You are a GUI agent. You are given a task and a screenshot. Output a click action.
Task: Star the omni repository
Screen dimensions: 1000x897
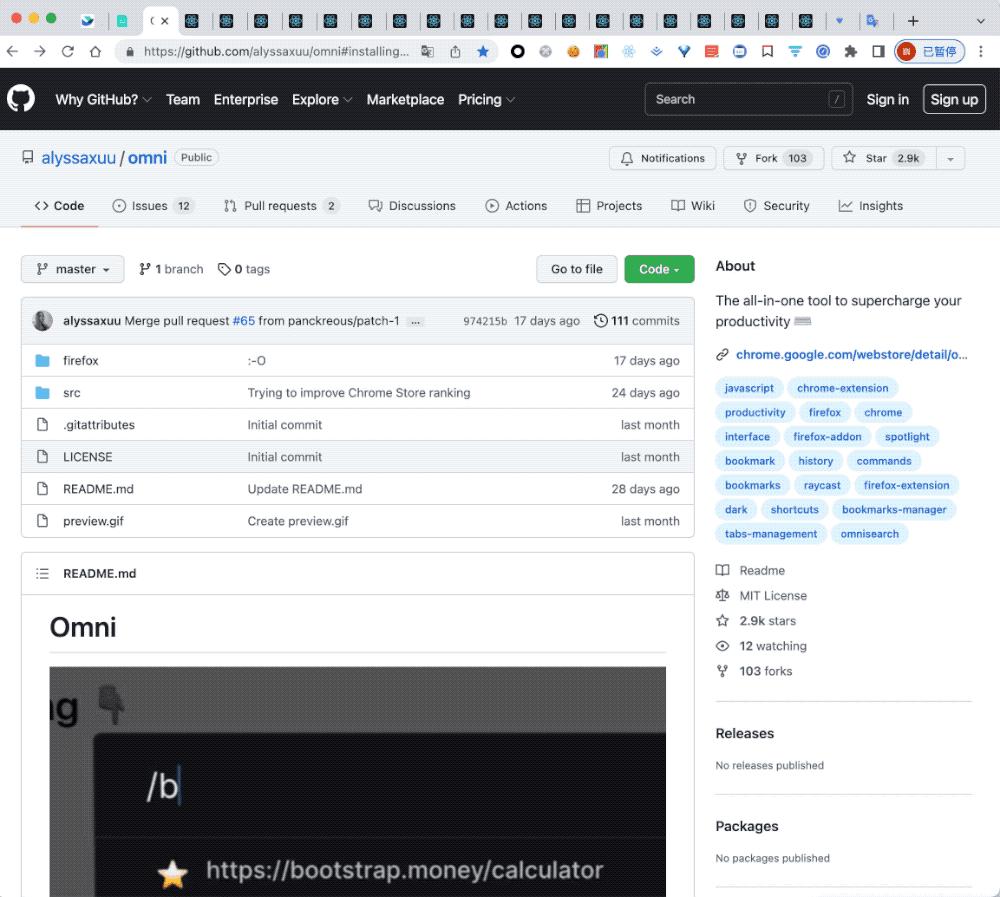883,158
